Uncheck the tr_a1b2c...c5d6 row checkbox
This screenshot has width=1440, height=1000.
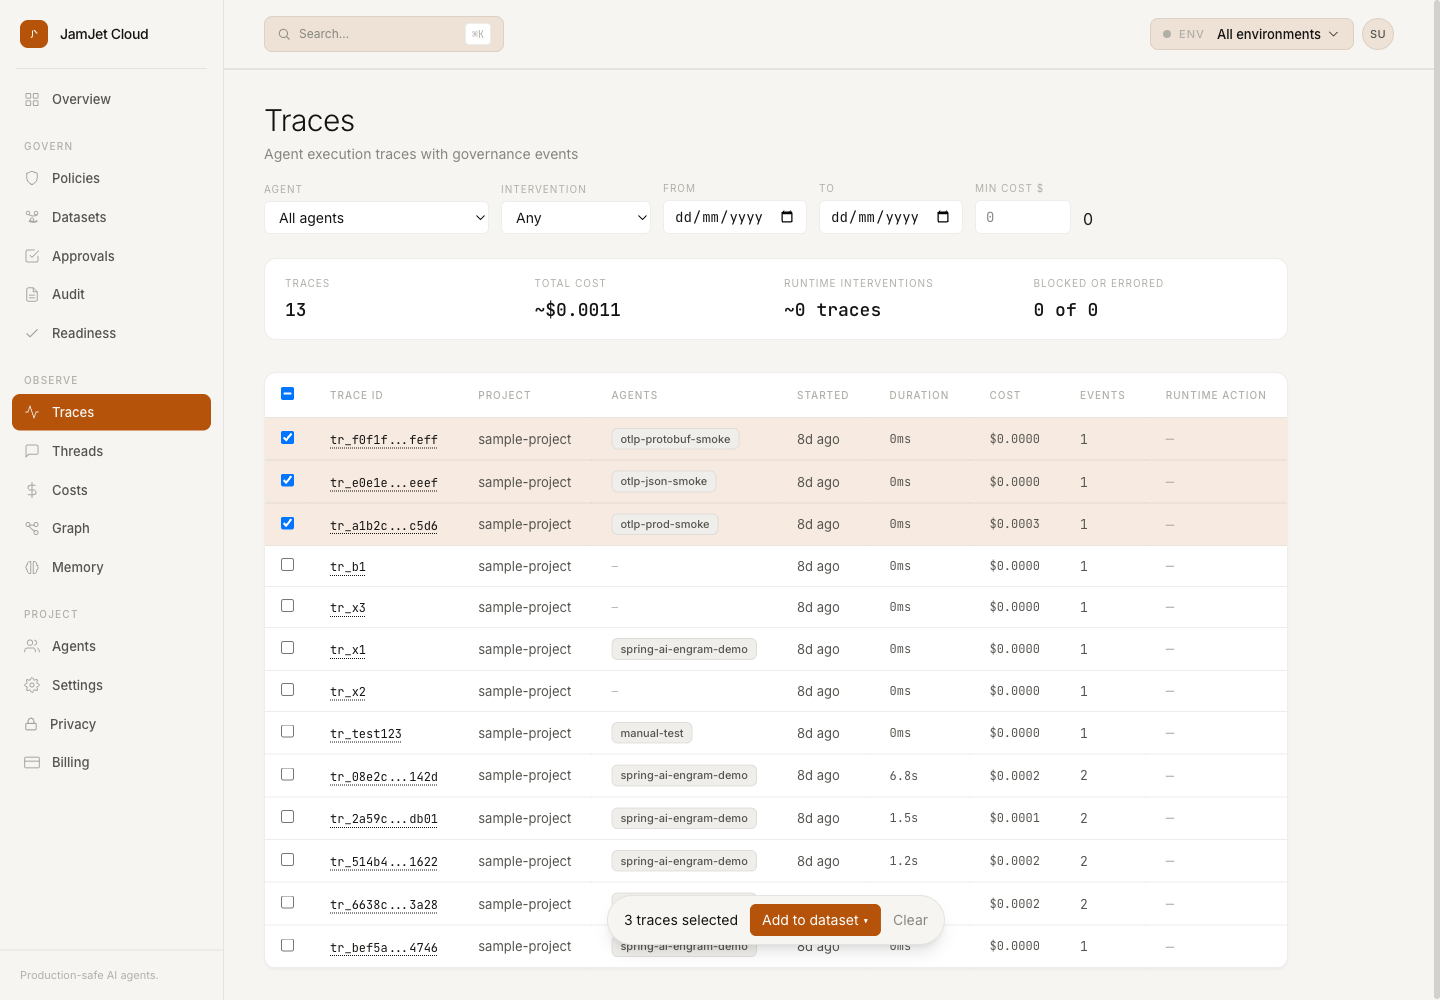tap(288, 523)
